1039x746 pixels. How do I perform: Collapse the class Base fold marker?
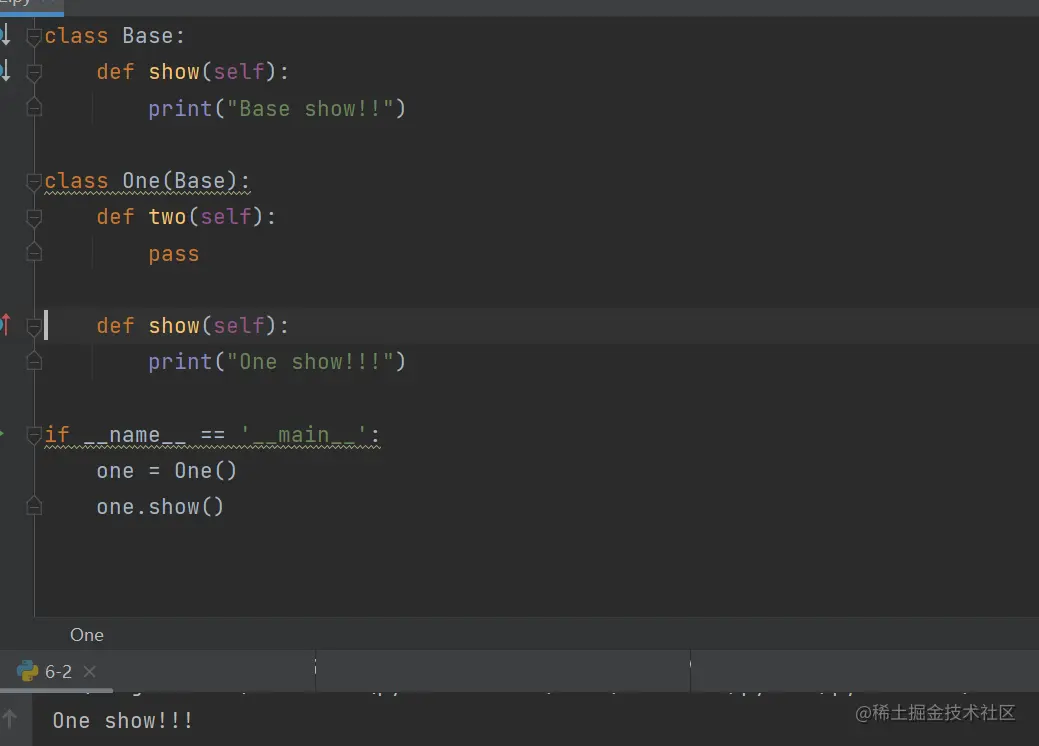(x=34, y=36)
